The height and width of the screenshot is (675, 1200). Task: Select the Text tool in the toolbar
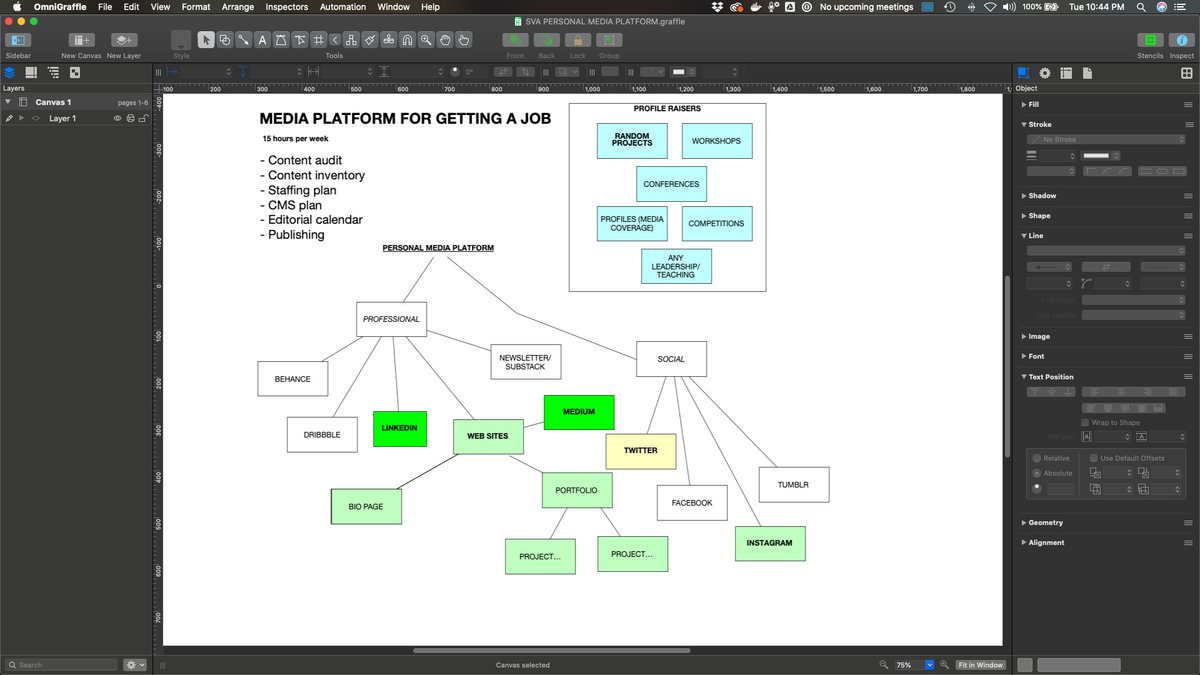(x=262, y=40)
